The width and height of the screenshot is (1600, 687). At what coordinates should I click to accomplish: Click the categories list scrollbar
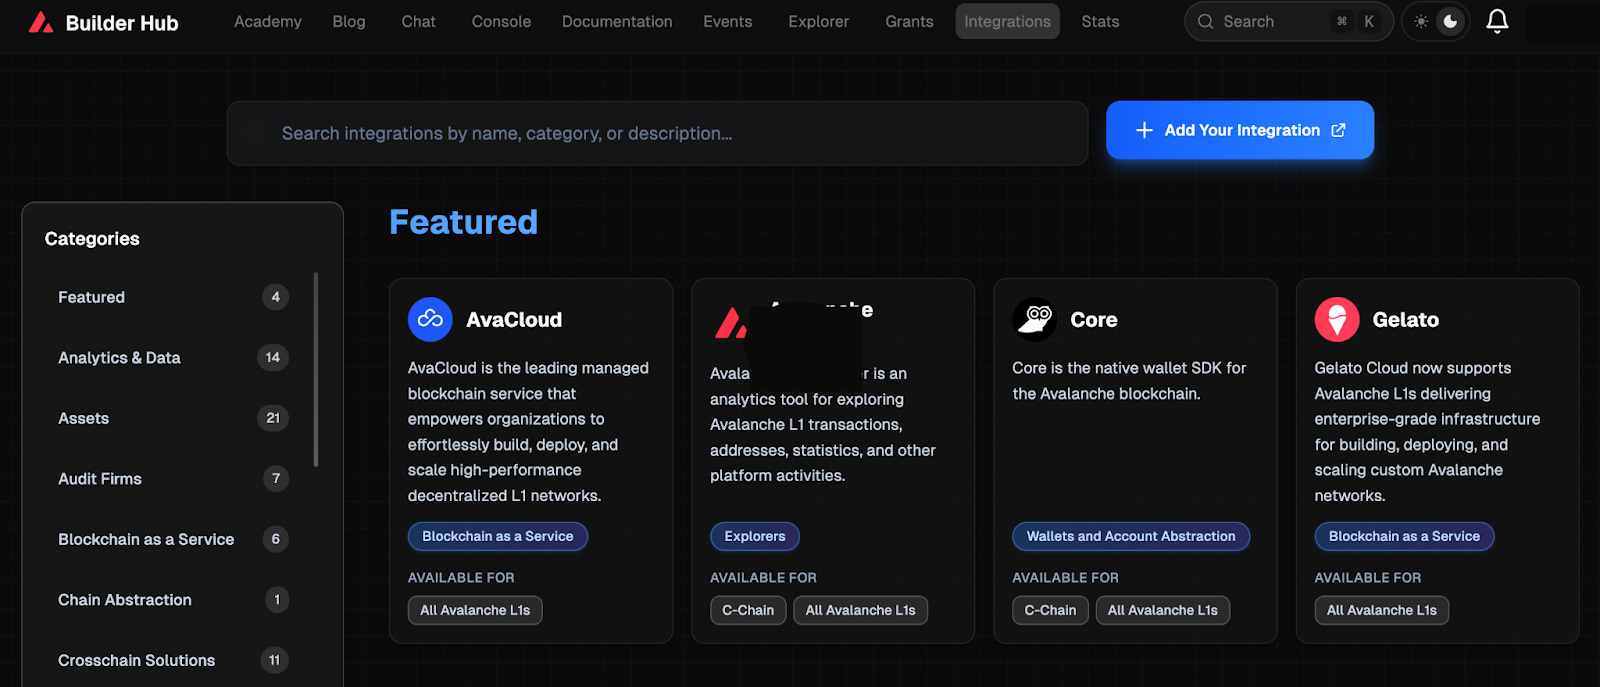coord(316,369)
